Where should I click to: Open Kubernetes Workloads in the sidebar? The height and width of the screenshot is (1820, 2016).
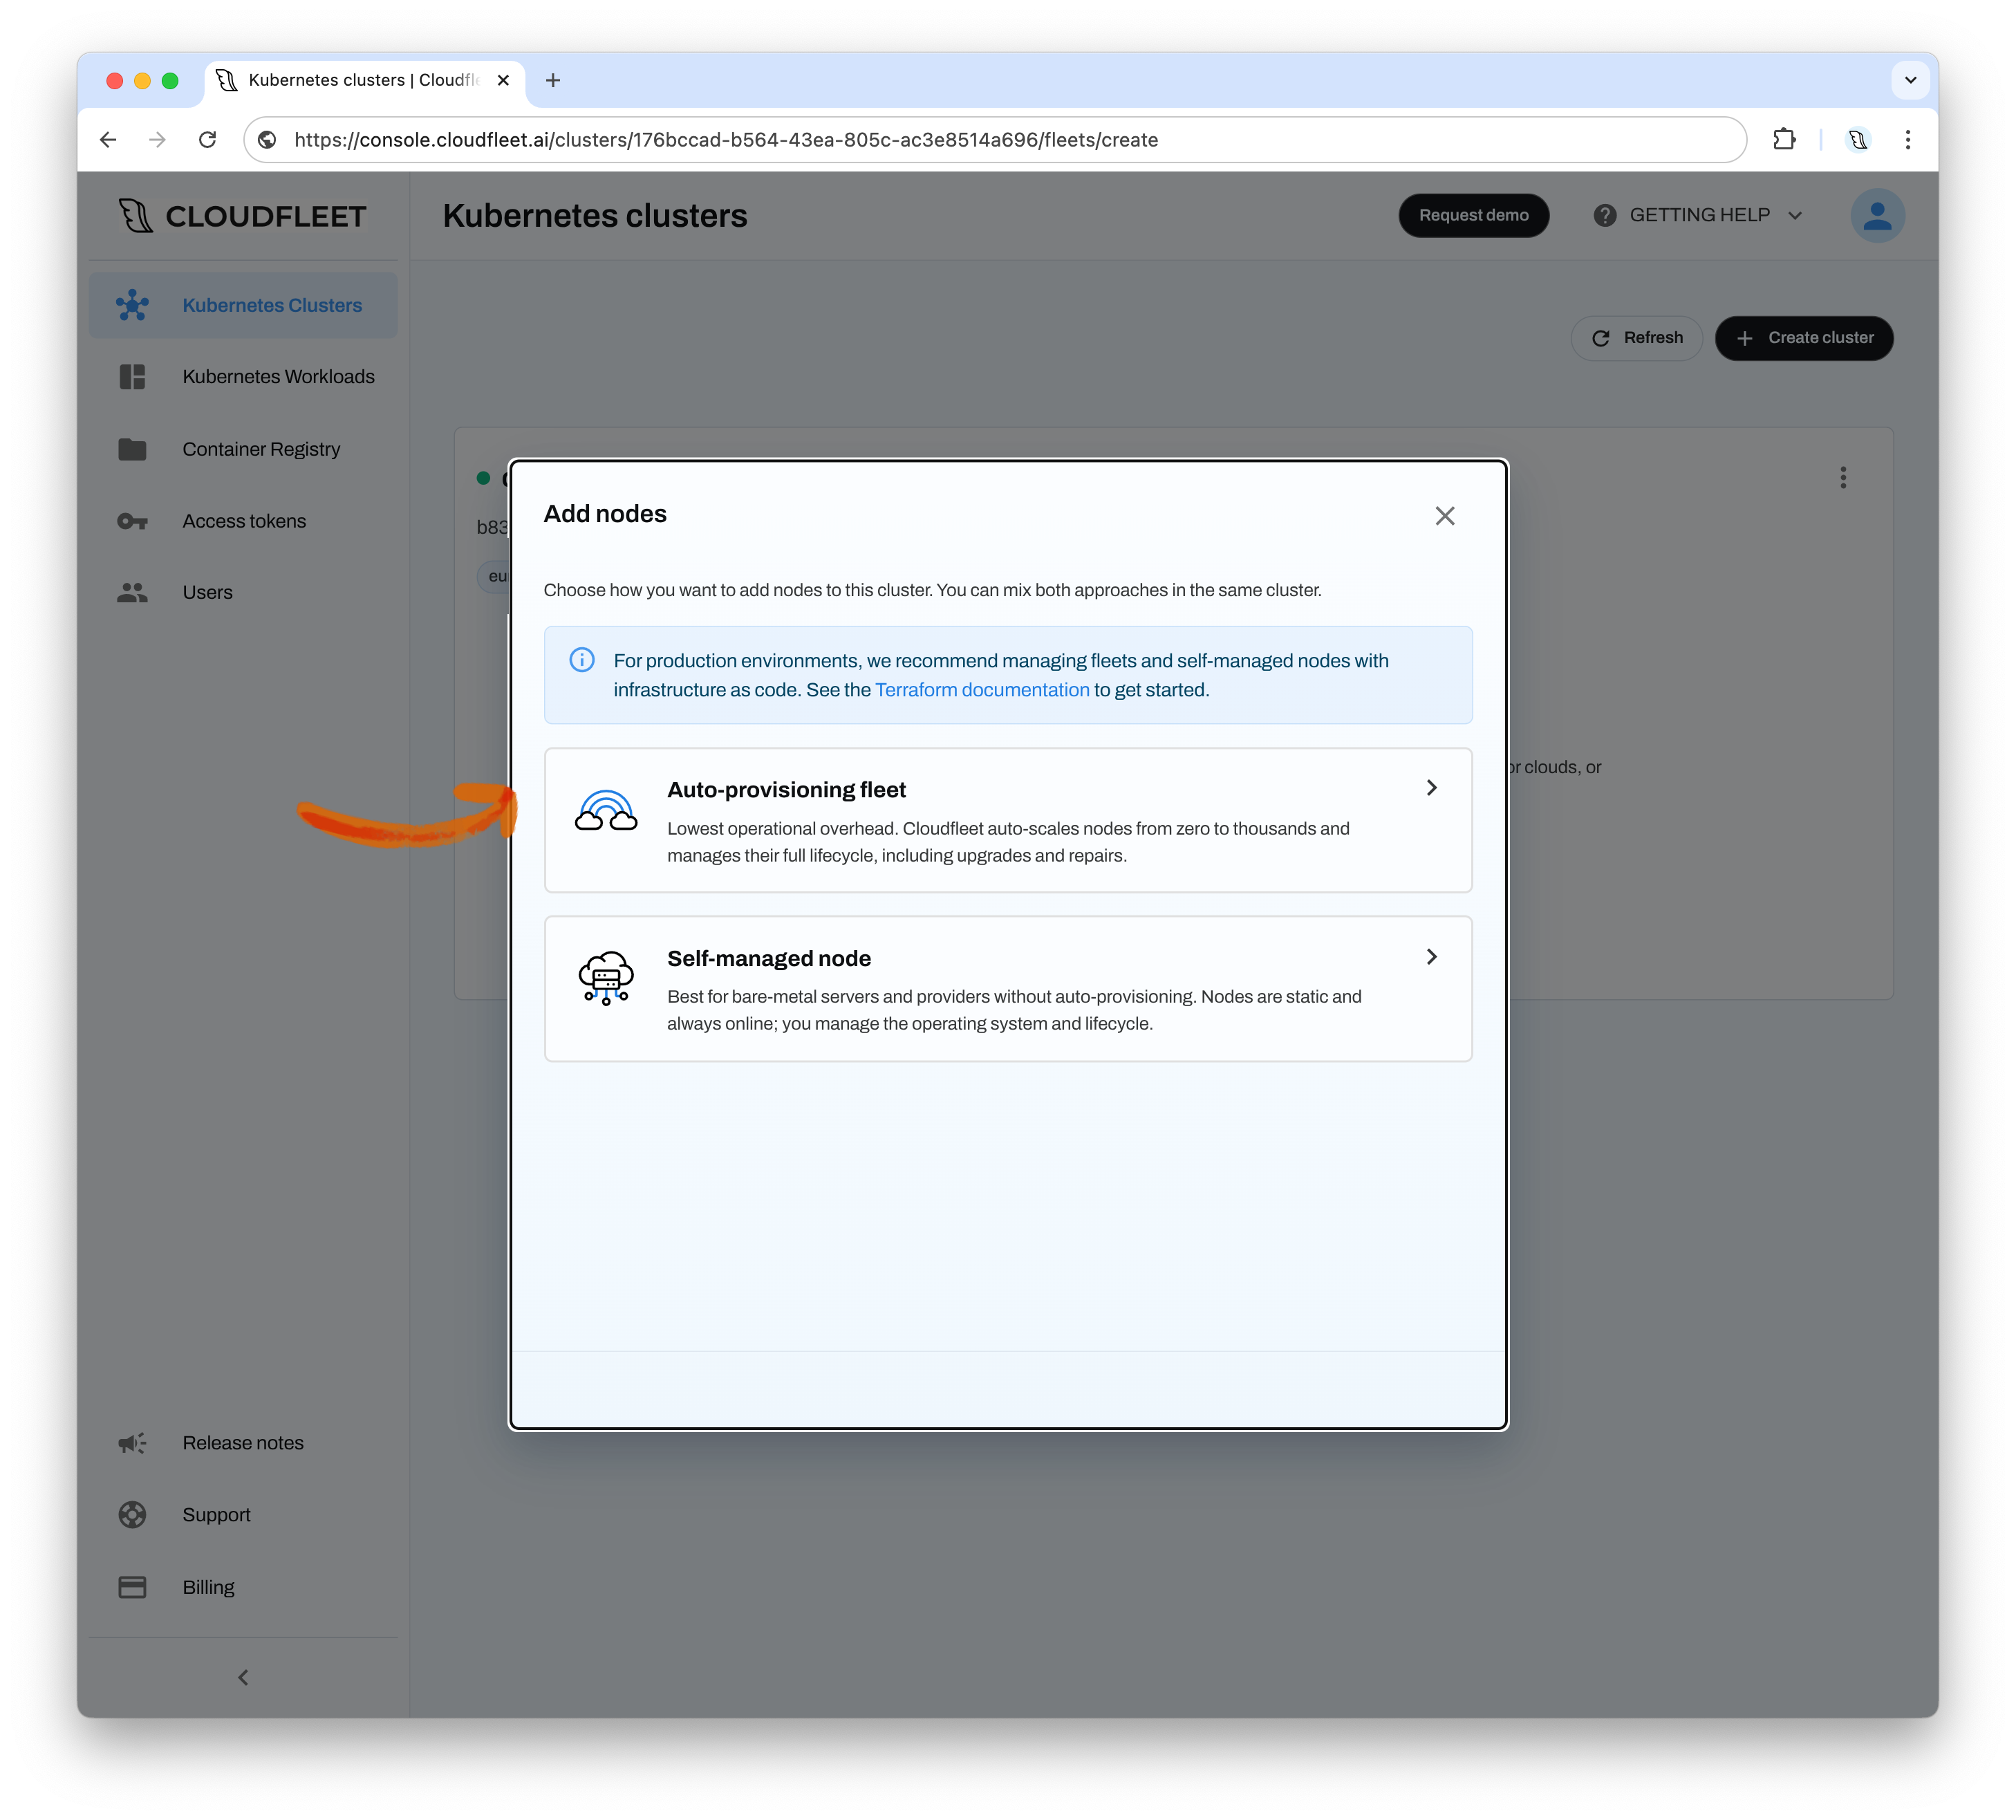tap(243, 377)
